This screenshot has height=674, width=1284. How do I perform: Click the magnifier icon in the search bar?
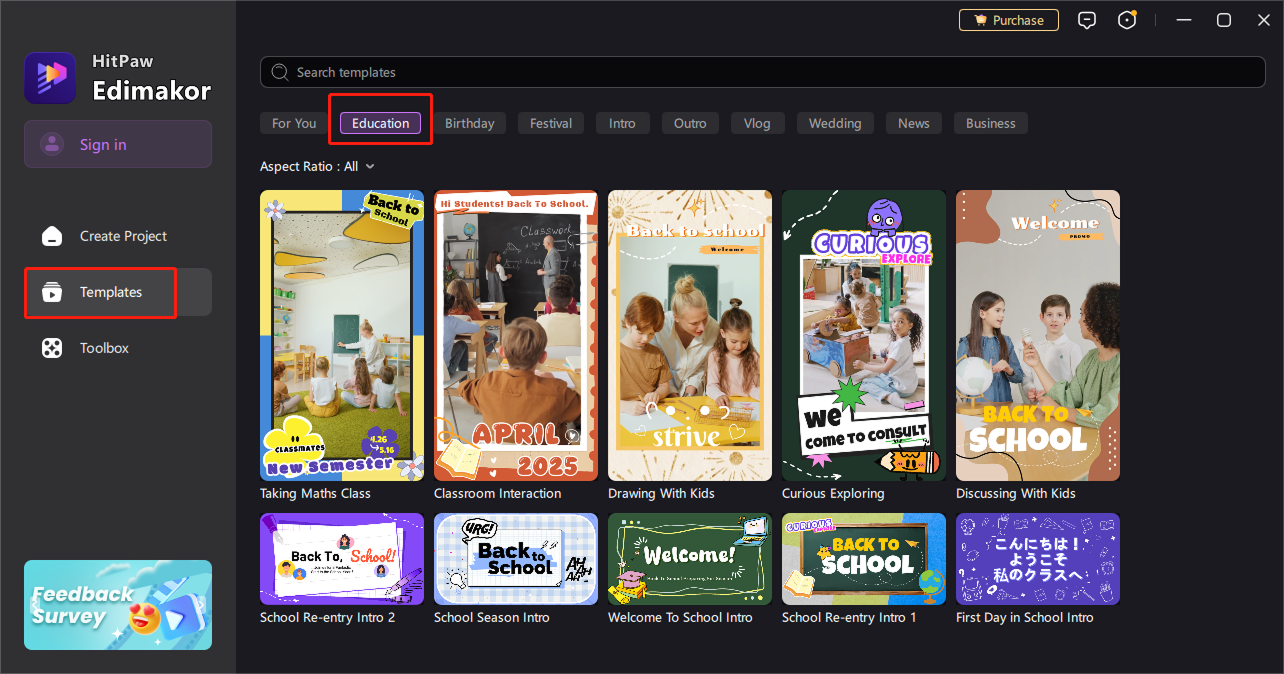tap(280, 71)
